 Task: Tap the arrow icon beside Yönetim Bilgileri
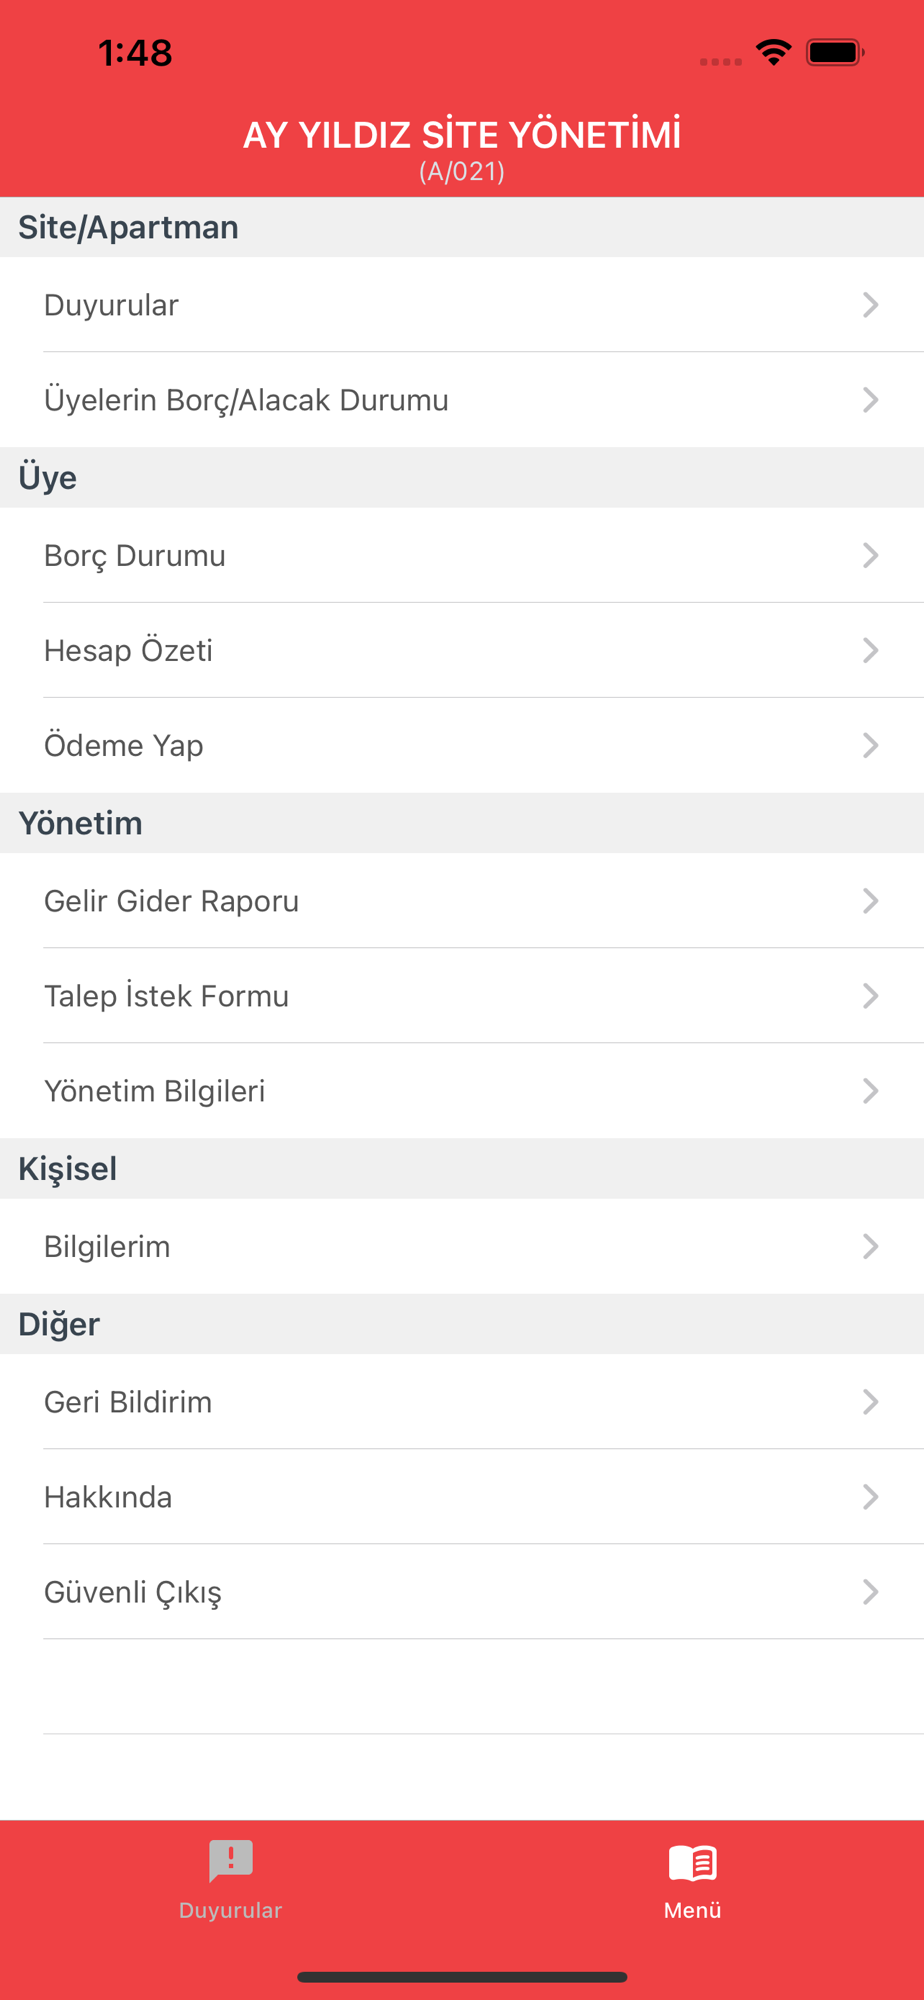click(870, 1091)
